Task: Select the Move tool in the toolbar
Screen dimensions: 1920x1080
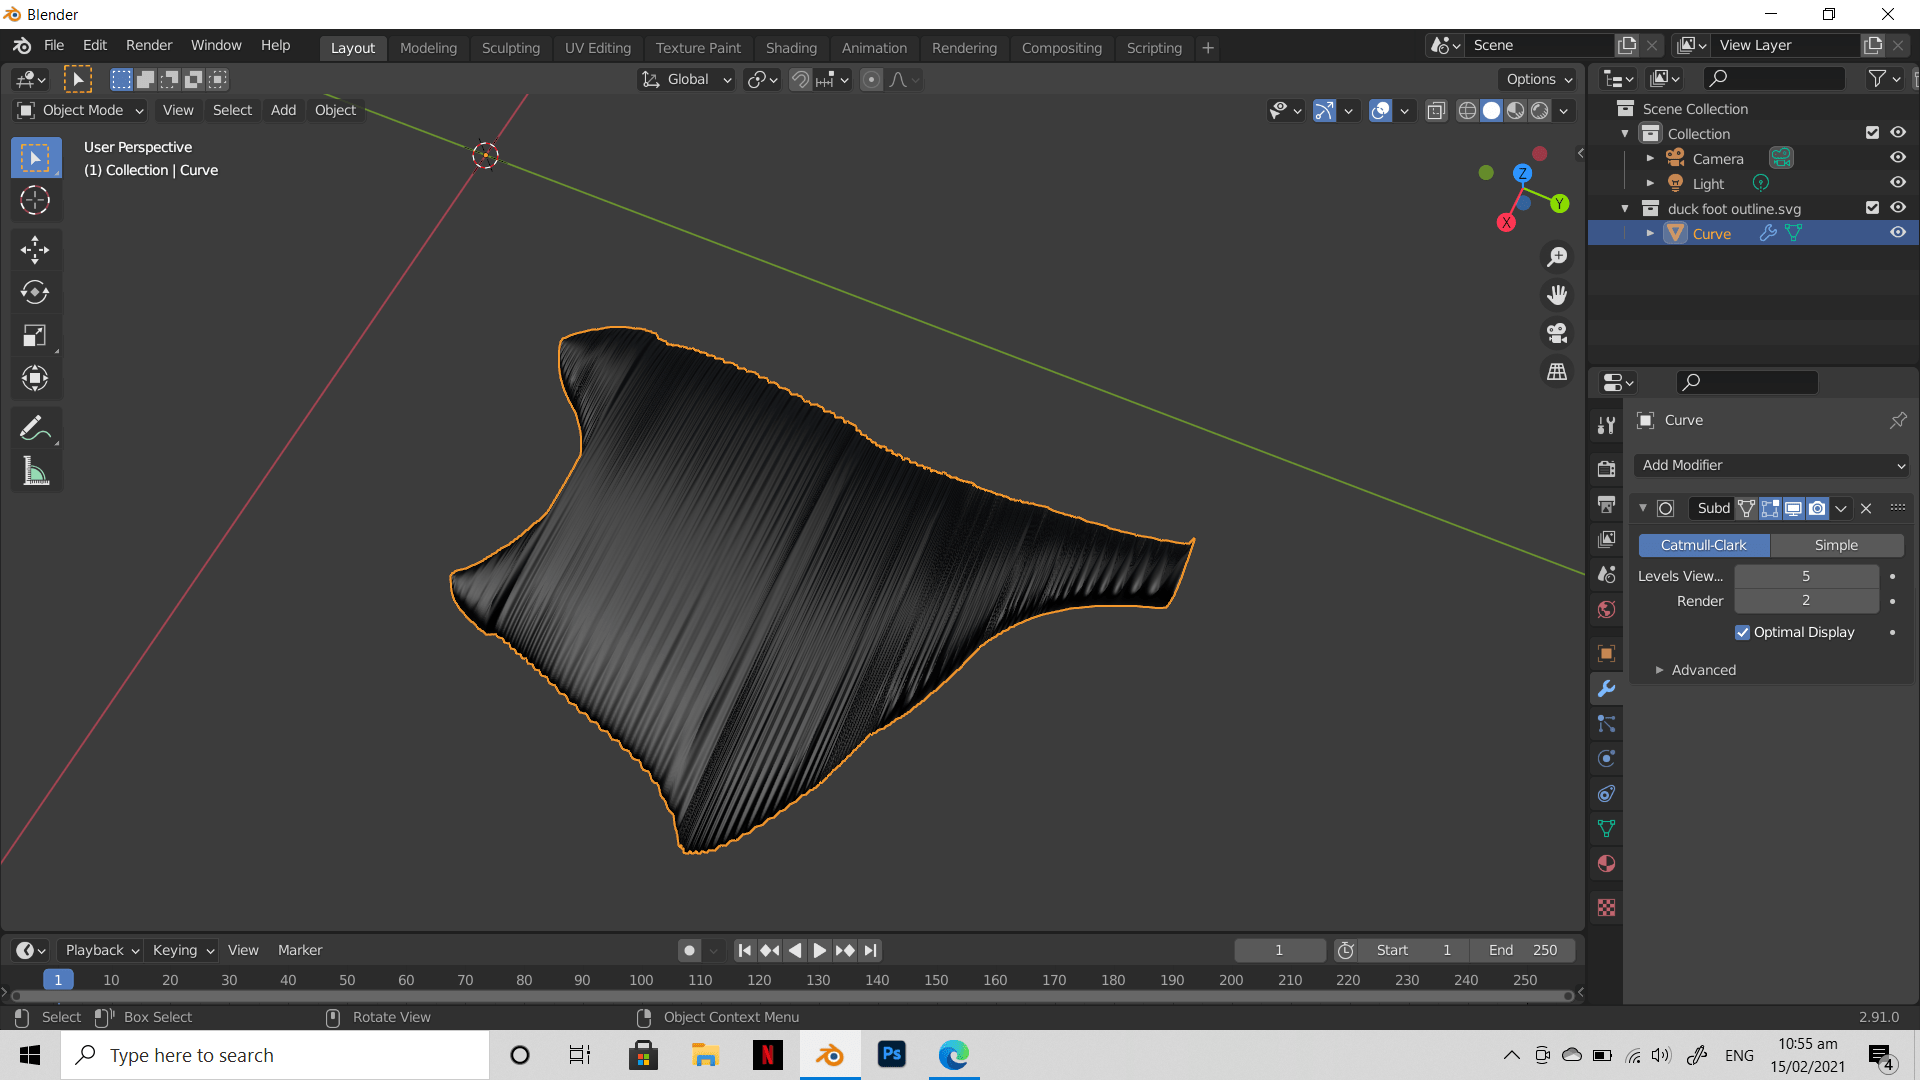Action: point(35,249)
